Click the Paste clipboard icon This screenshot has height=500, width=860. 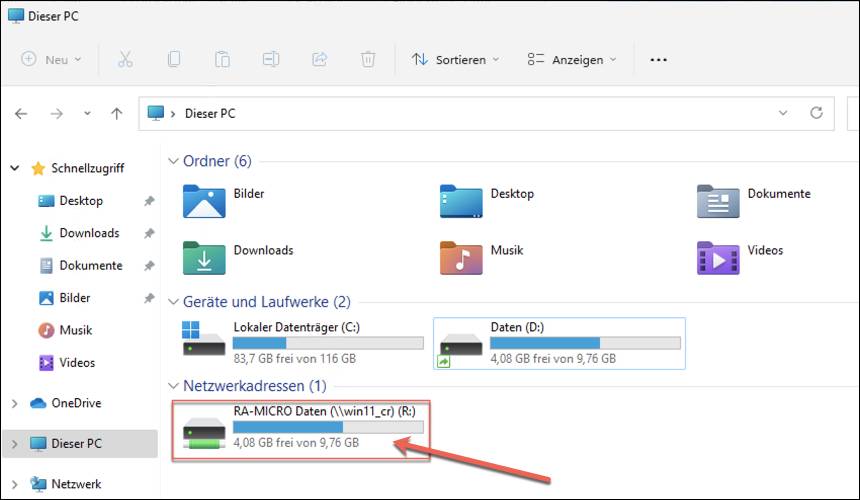coord(222,59)
